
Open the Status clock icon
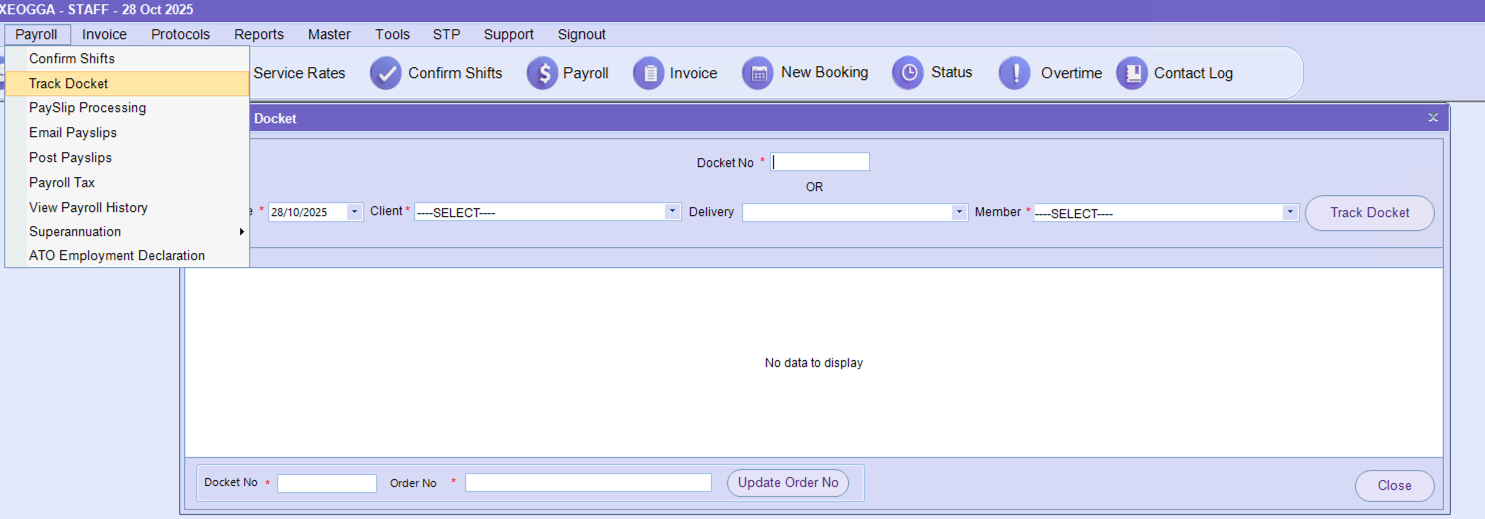coord(908,73)
